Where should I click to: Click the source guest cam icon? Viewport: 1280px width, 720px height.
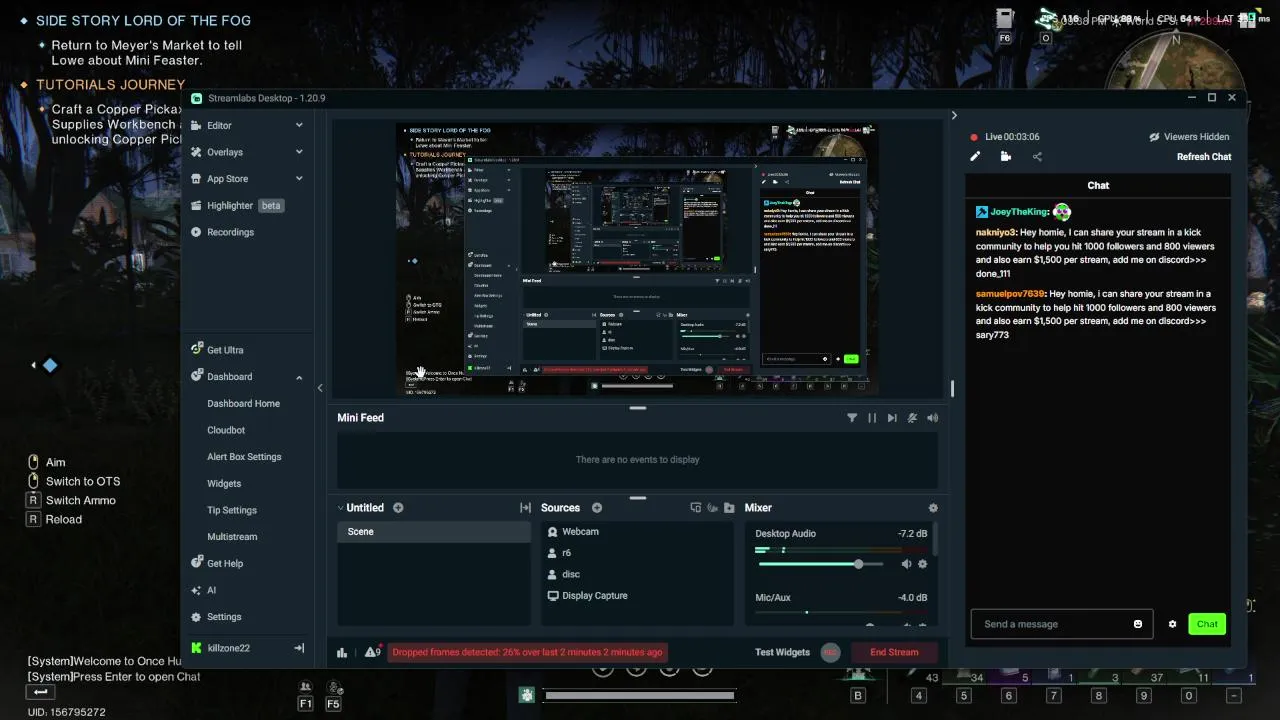(x=696, y=508)
